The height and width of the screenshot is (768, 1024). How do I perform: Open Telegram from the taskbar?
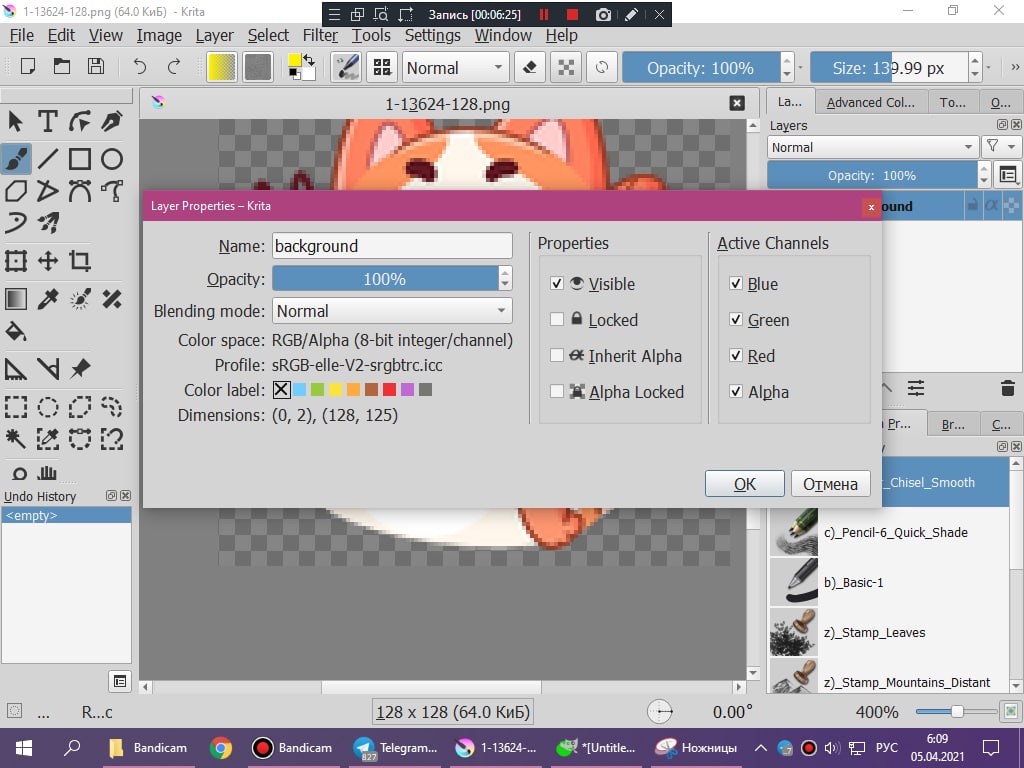pyautogui.click(x=396, y=748)
